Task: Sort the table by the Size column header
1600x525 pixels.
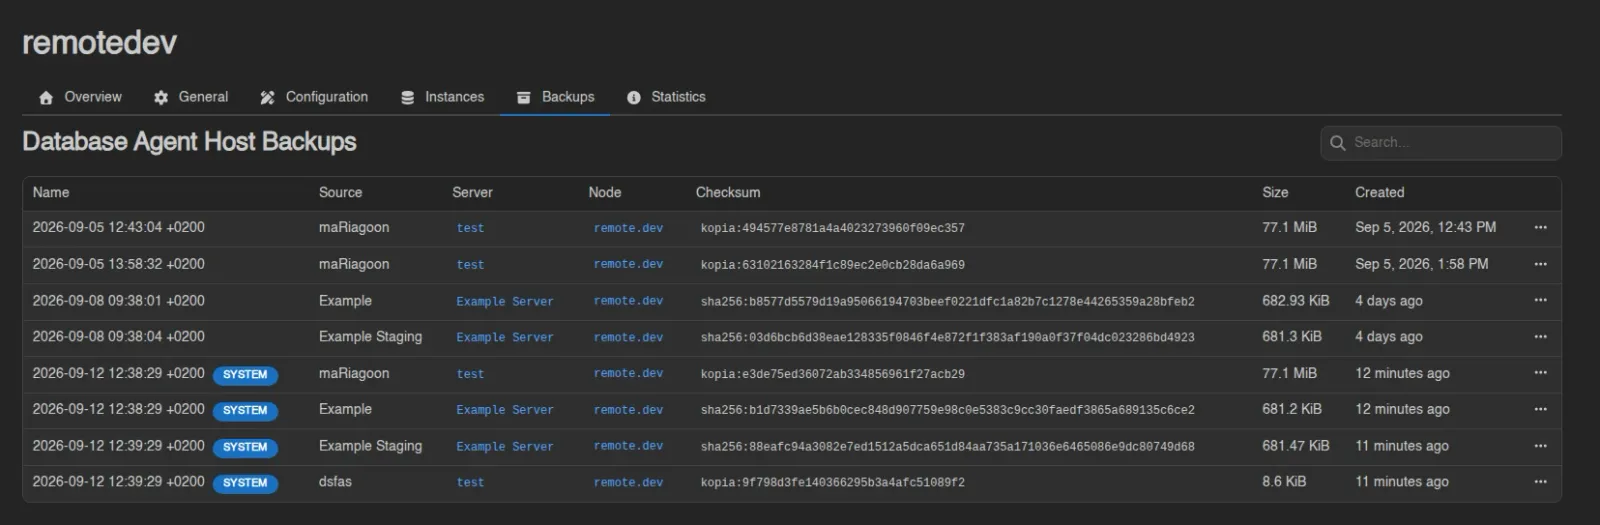Action: pos(1275,192)
